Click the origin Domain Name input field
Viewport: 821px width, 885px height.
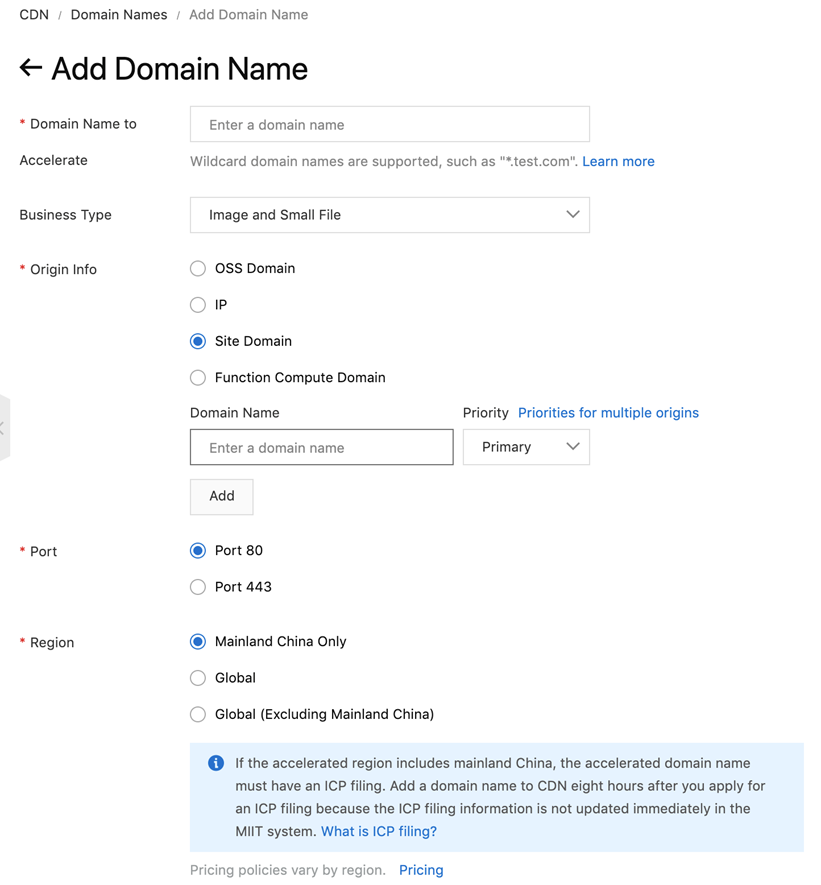[x=321, y=448]
